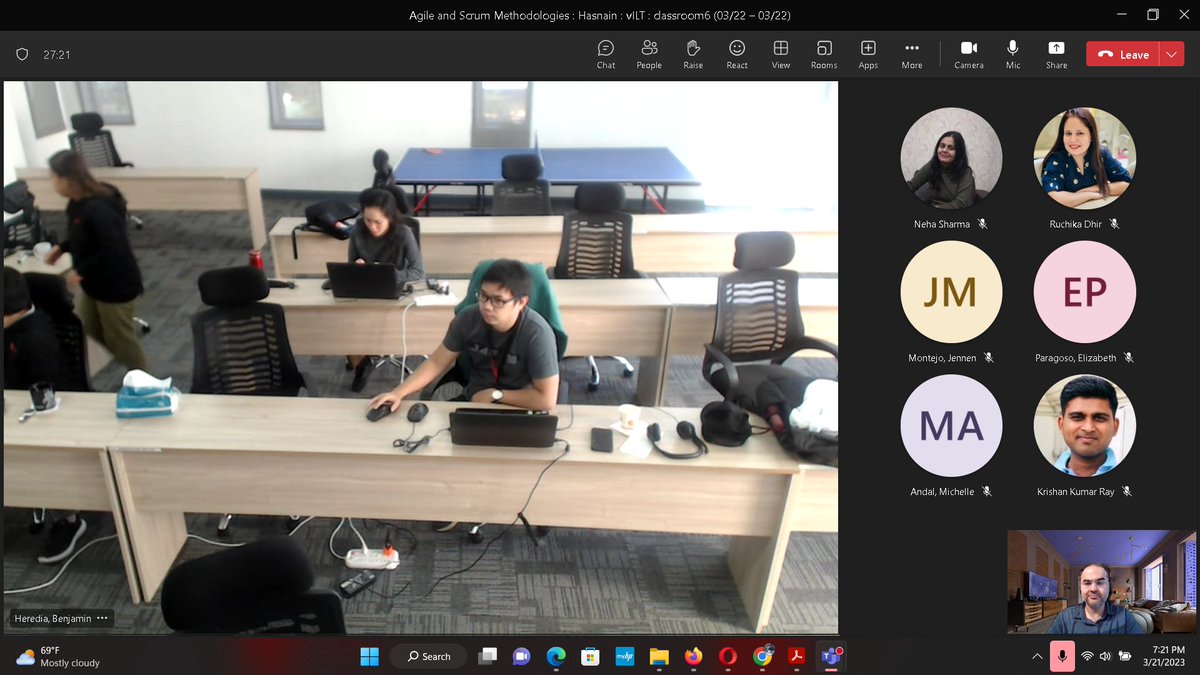Open the People participants list
This screenshot has width=1200, height=675.
[649, 54]
